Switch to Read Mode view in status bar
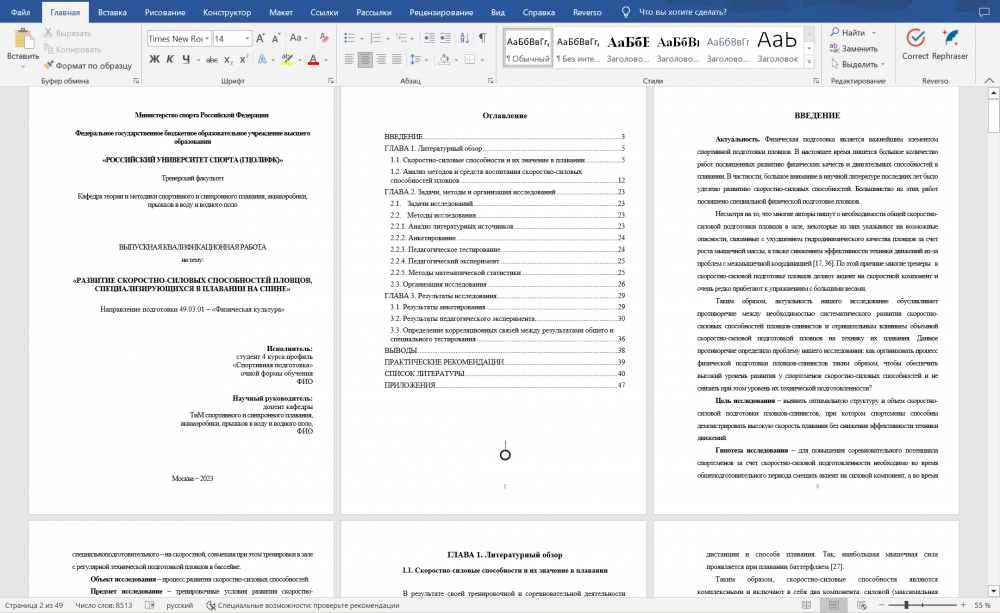Viewport: 1000px width, 613px height. 806,605
